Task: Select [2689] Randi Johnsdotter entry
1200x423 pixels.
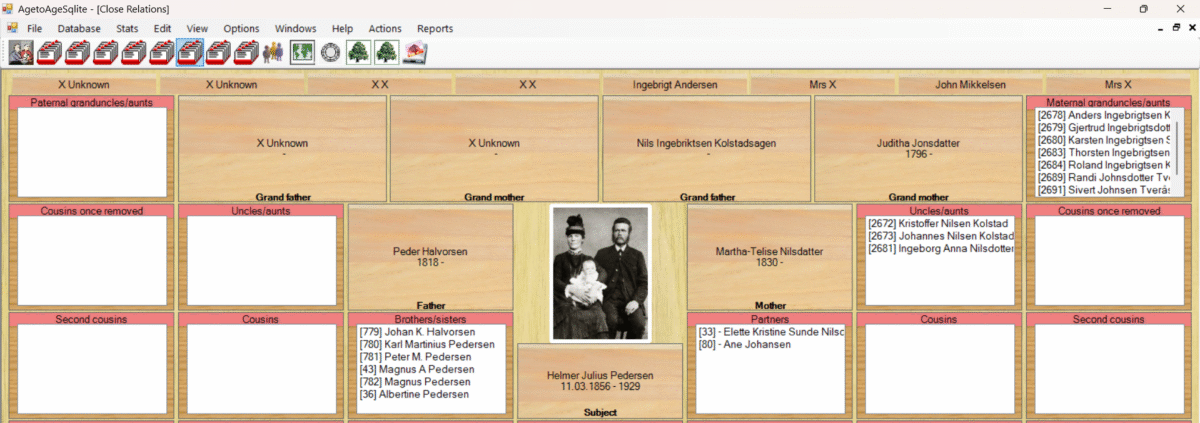Action: (x=1104, y=177)
